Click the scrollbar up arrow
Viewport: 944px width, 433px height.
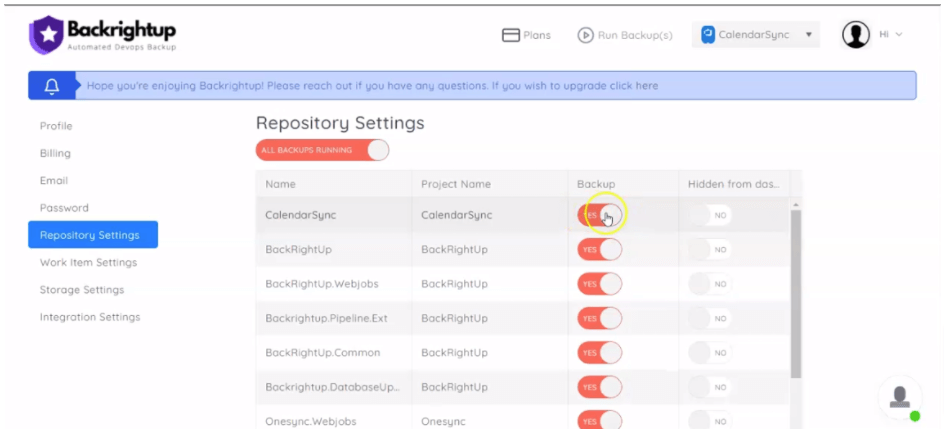point(796,205)
